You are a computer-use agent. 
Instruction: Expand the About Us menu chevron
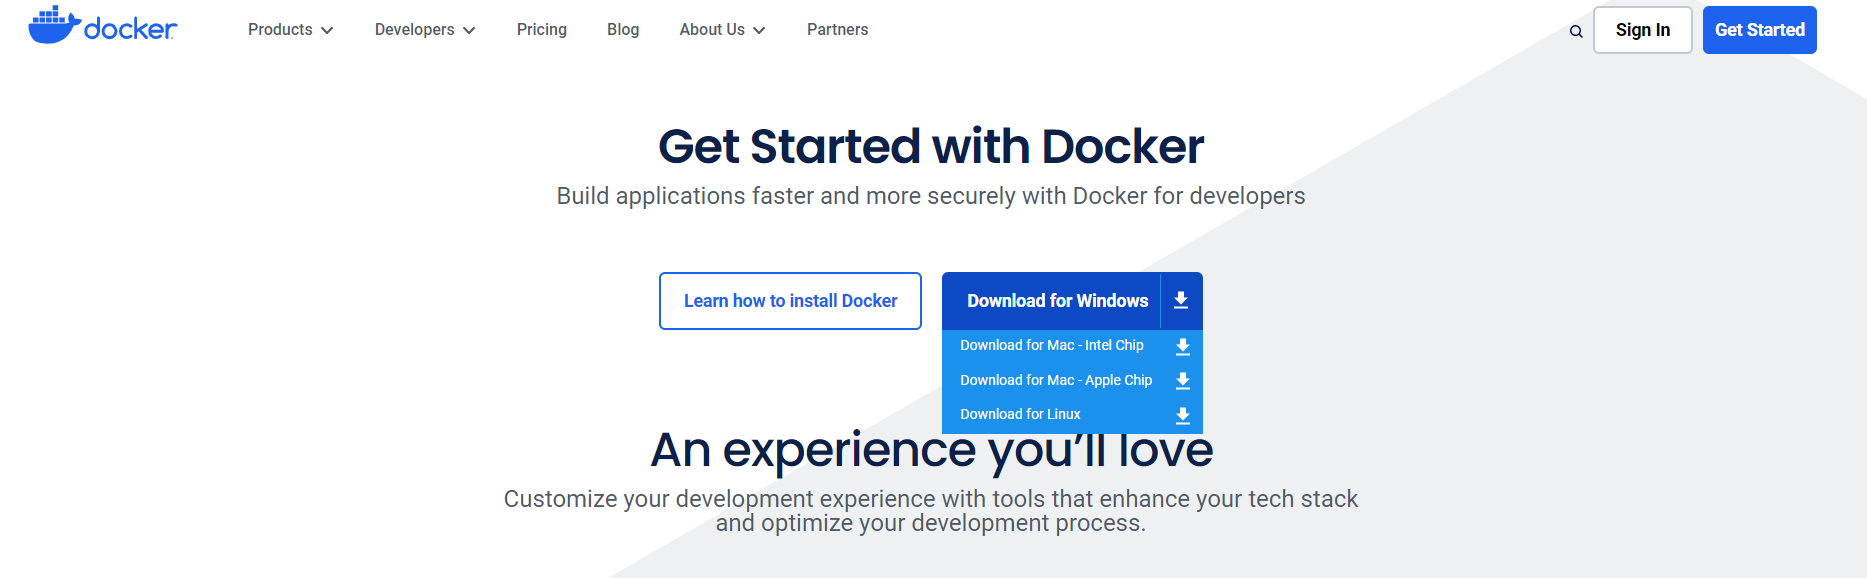tap(759, 31)
